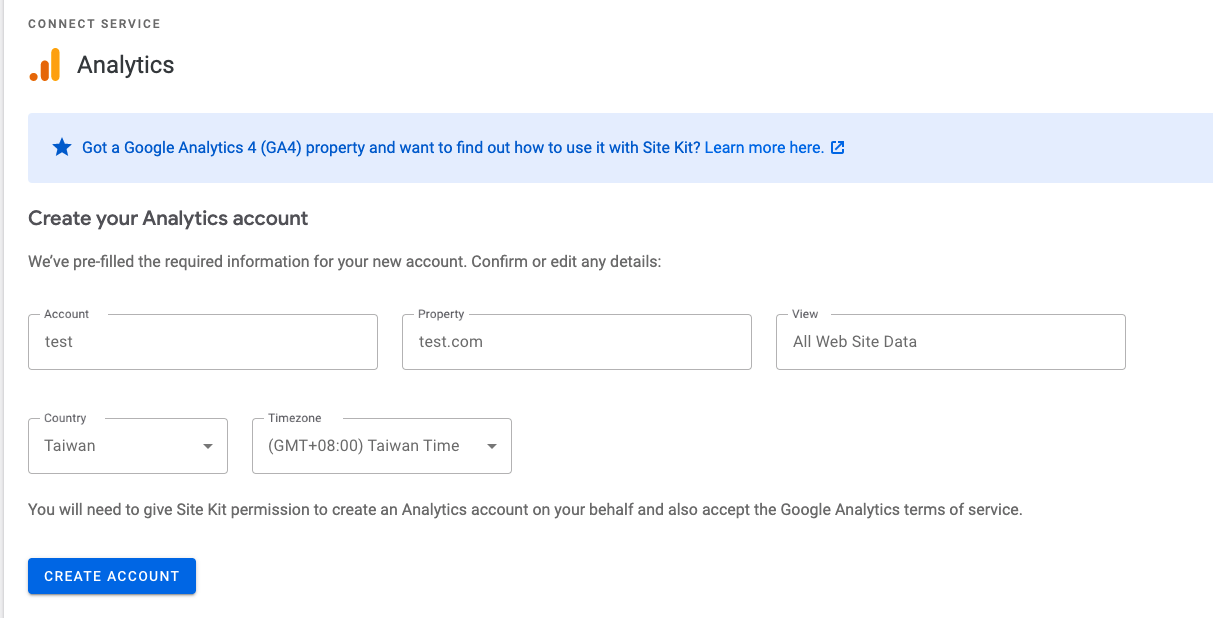The image size is (1213, 618).
Task: Select the 'CONNECT SERVICE' label text
Action: (x=94, y=23)
